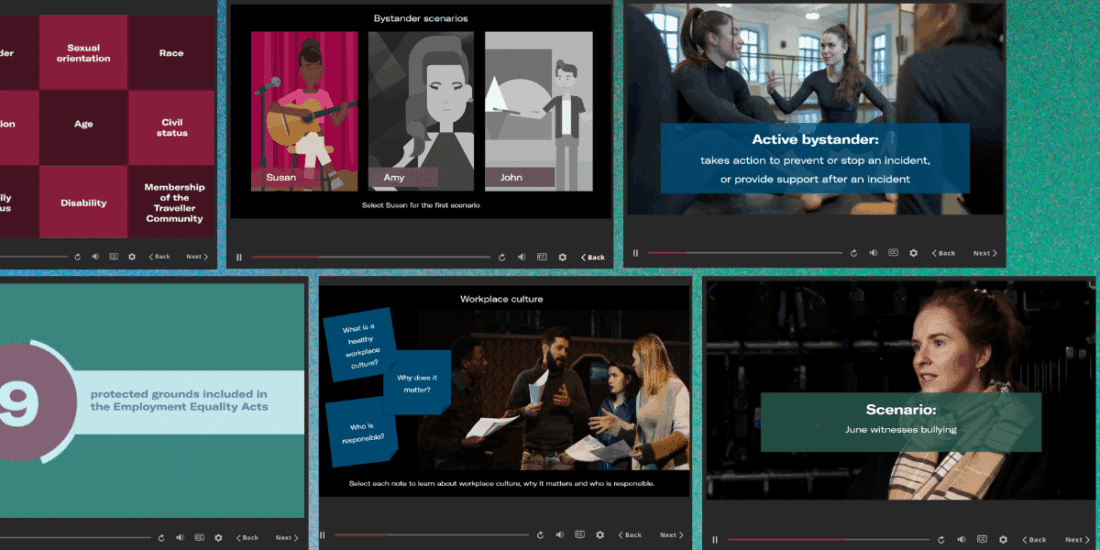Replay the Bystander scenarios slide
Image resolution: width=1100 pixels, height=550 pixels.
point(501,257)
